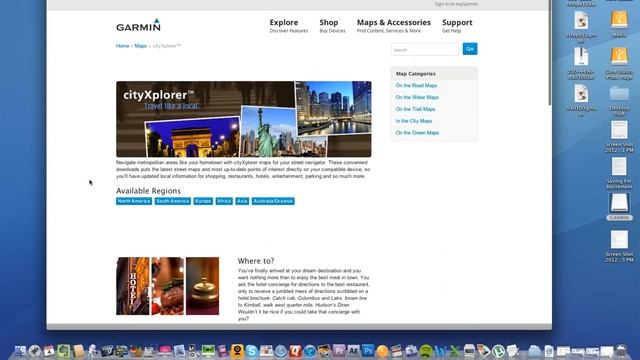Select the North America region tag
Screen dimensions: 640x360
tap(133, 201)
